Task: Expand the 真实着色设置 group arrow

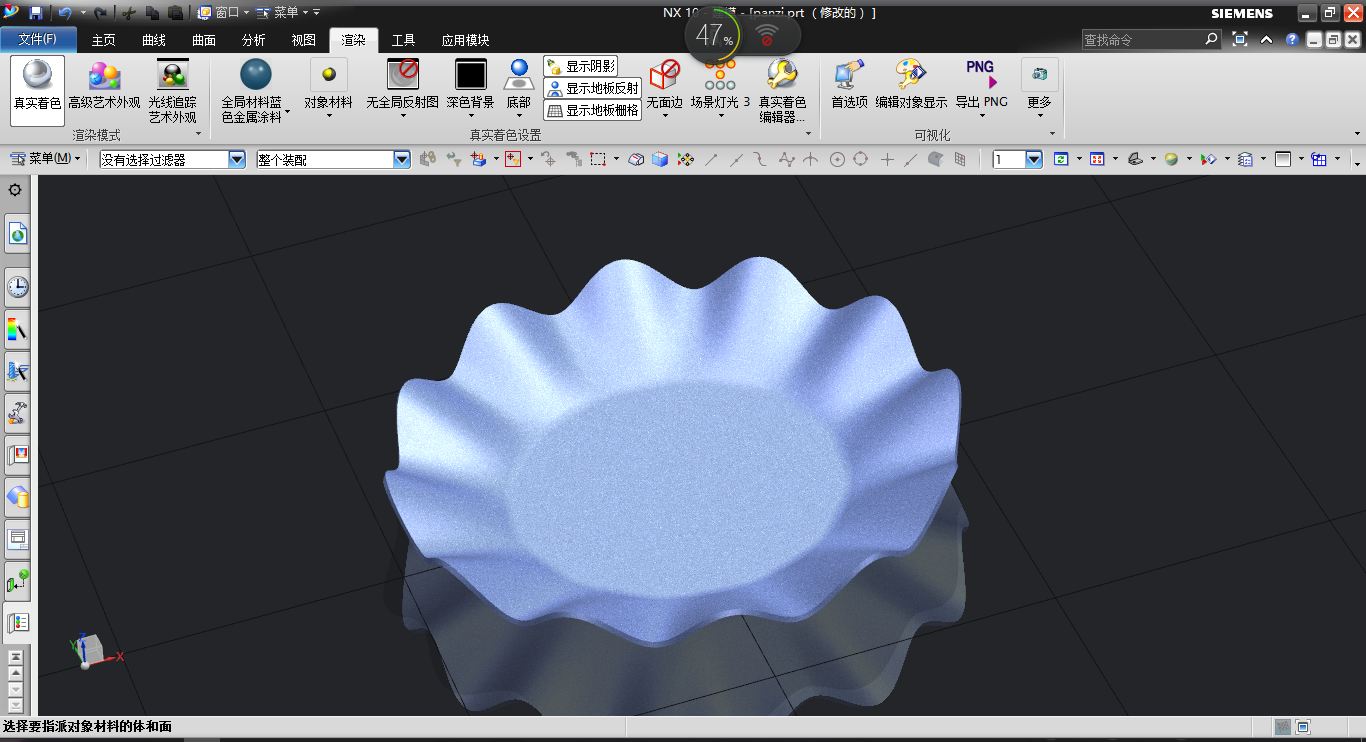Action: [x=808, y=134]
